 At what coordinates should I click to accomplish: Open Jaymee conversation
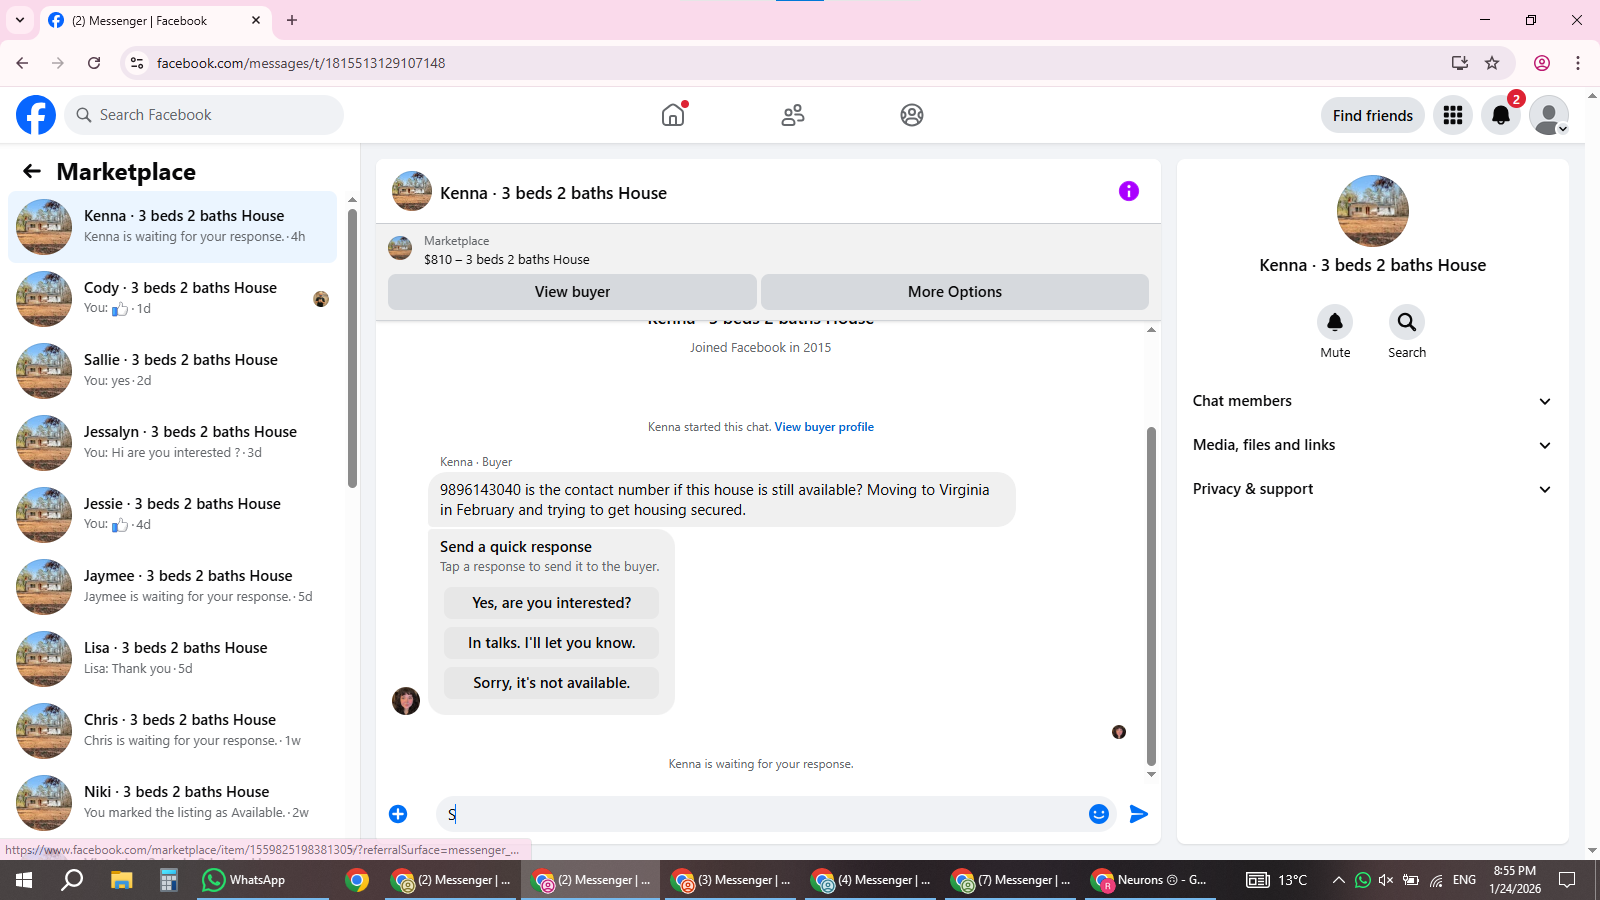[x=172, y=587]
